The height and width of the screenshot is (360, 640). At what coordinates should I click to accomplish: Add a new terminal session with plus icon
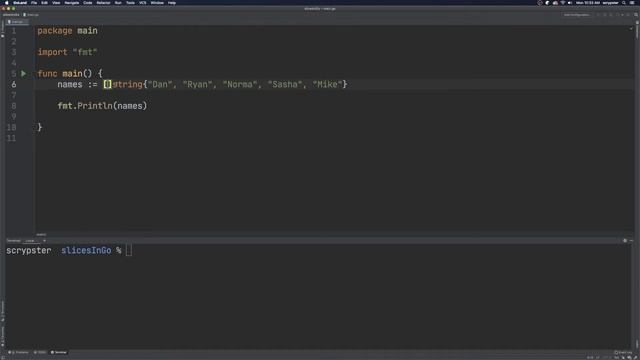(44, 241)
